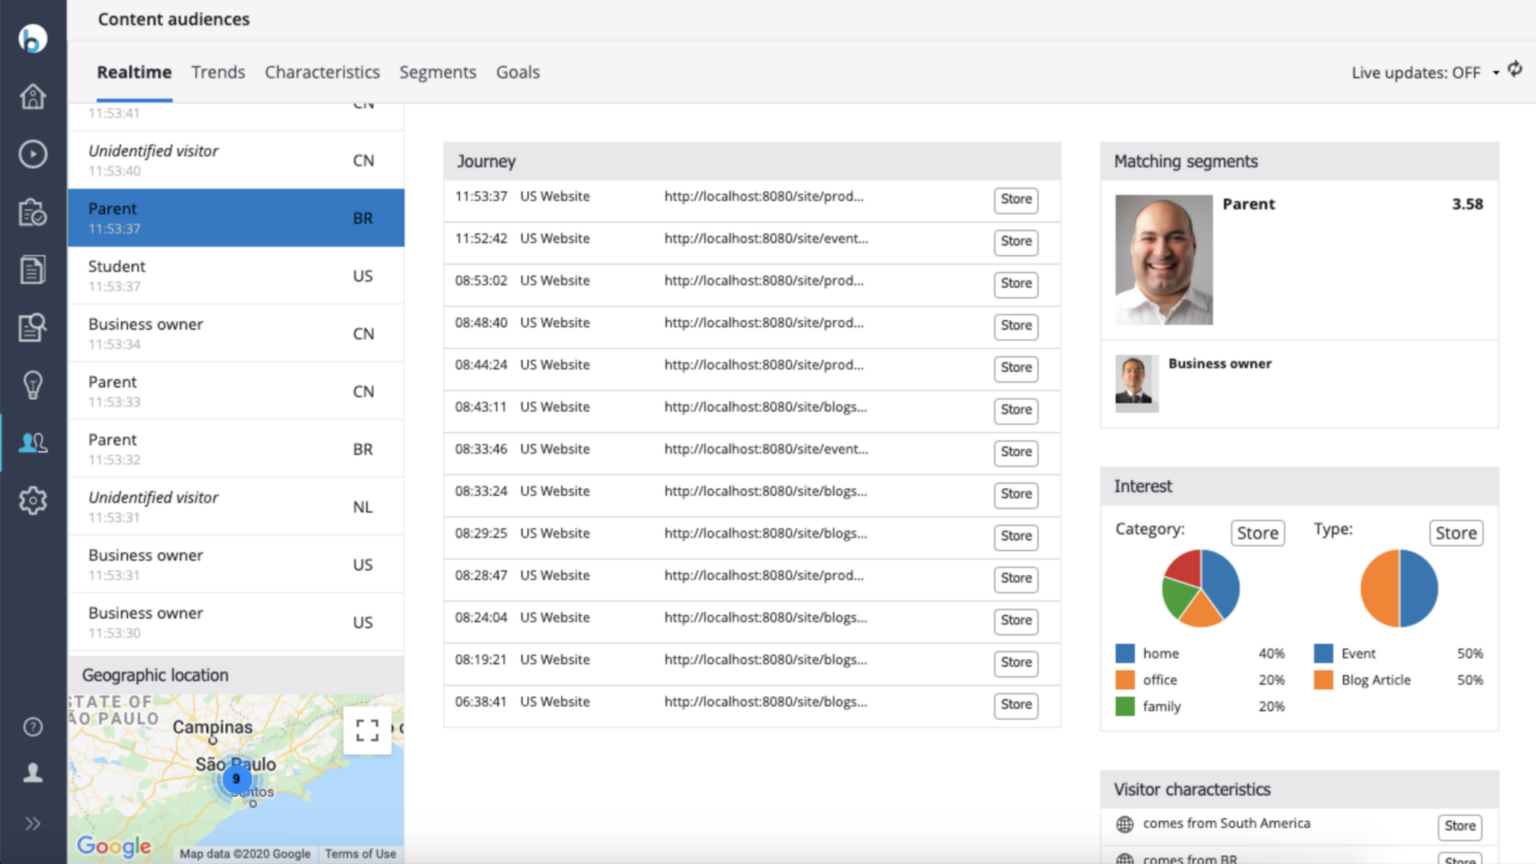Switch to the Trends tab

point(218,72)
